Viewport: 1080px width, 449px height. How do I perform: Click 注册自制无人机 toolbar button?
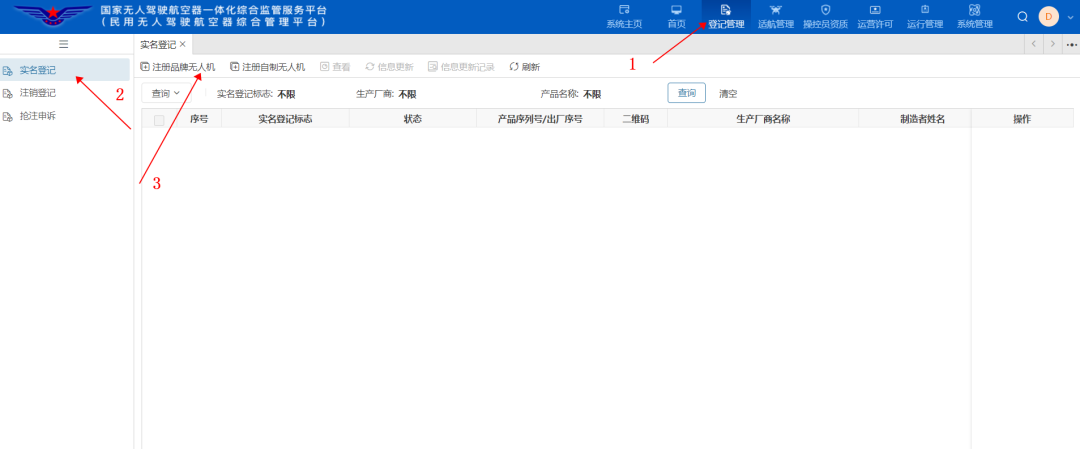pos(267,67)
